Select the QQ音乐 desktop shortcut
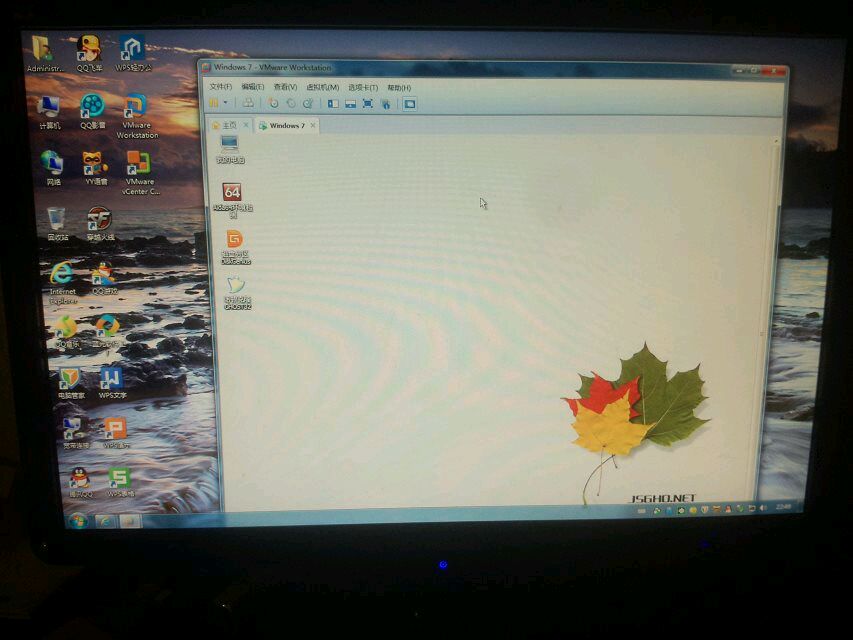This screenshot has width=853, height=640. click(x=67, y=331)
